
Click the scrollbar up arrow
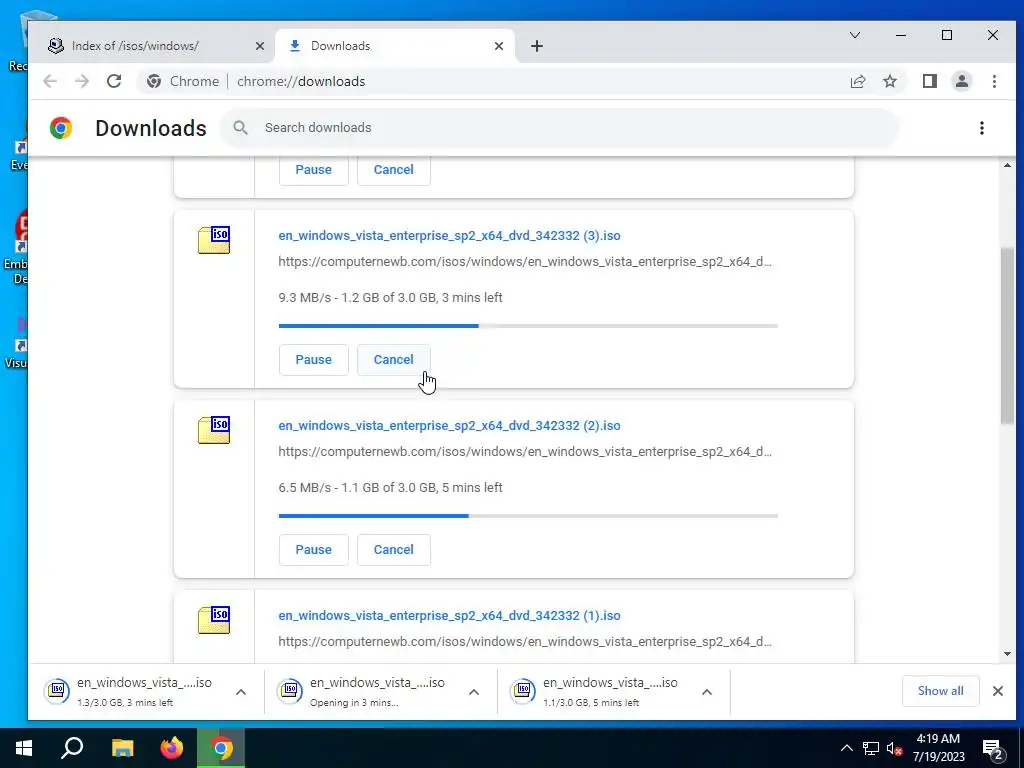click(x=1007, y=166)
